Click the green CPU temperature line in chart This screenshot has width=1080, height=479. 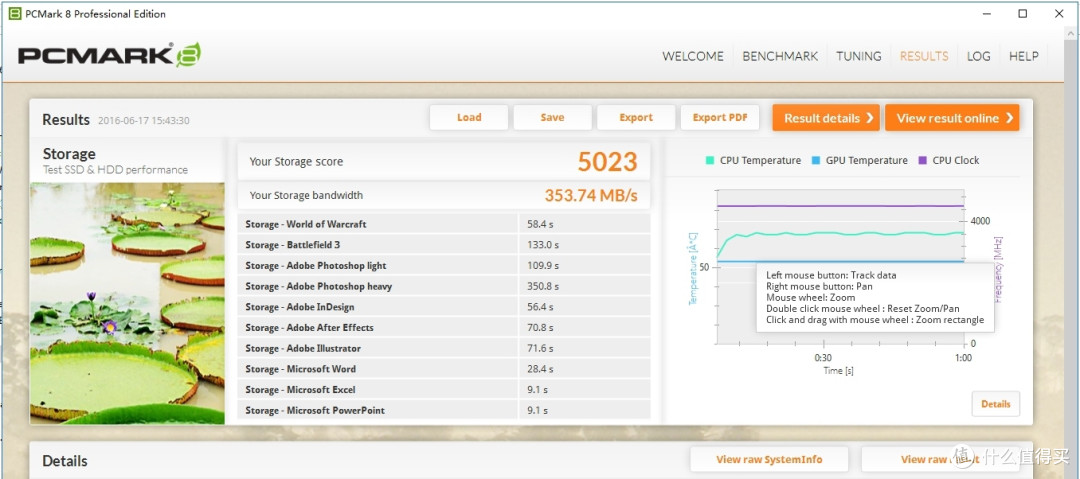(840, 234)
